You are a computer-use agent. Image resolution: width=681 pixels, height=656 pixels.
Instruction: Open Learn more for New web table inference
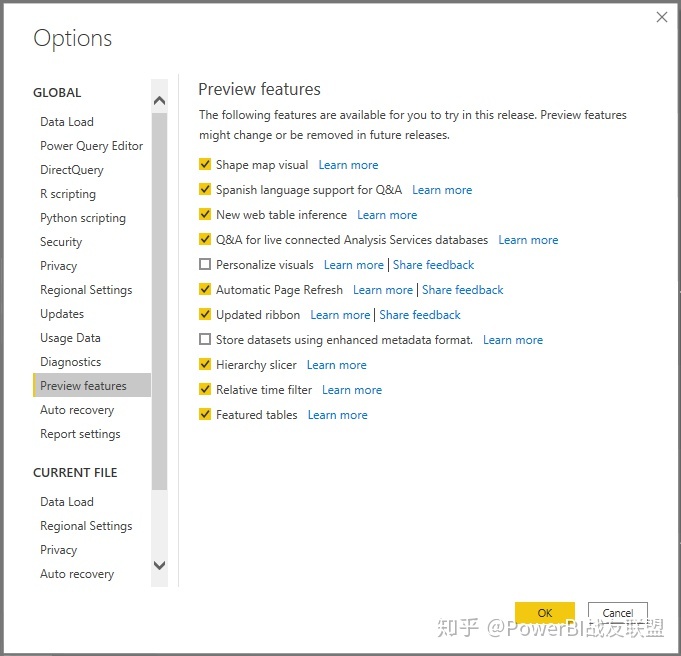pos(387,215)
